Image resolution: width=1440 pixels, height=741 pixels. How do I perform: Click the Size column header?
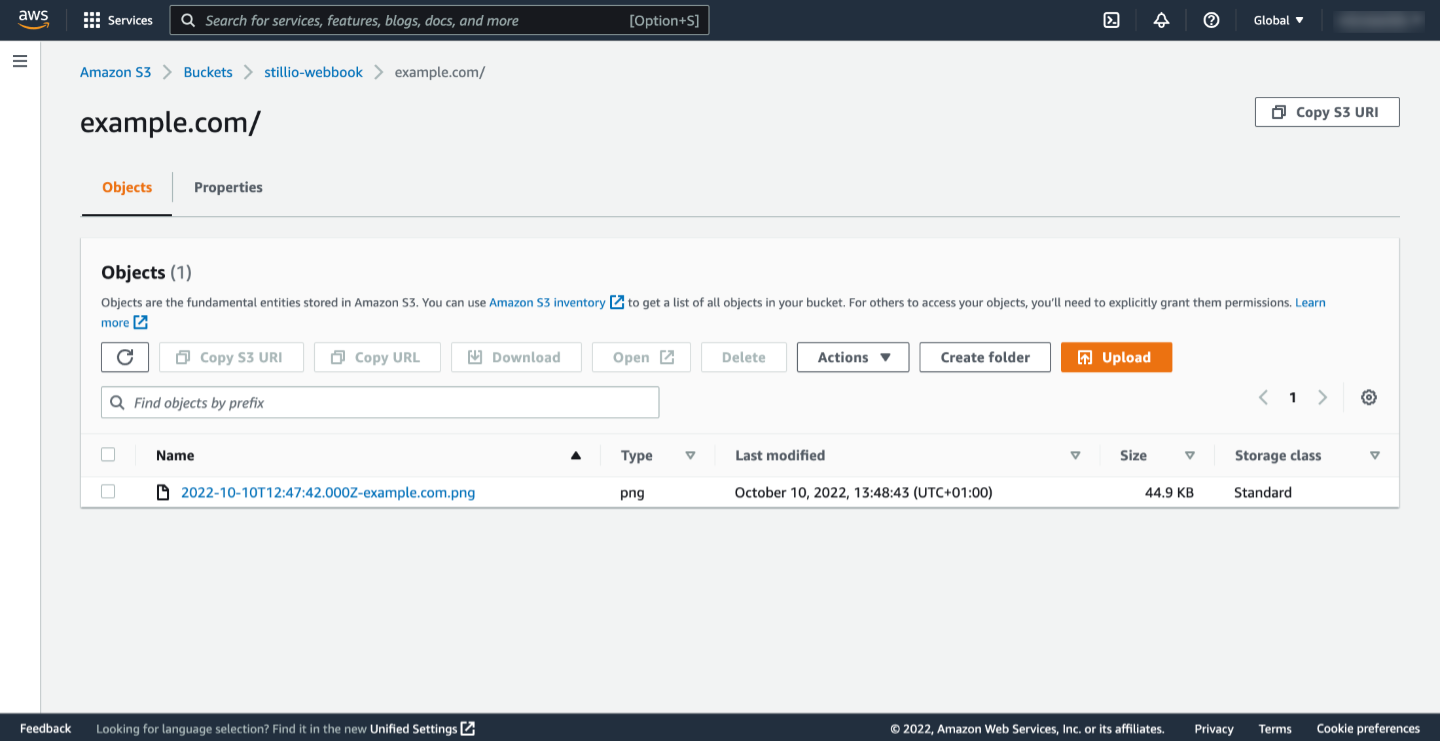click(1133, 455)
